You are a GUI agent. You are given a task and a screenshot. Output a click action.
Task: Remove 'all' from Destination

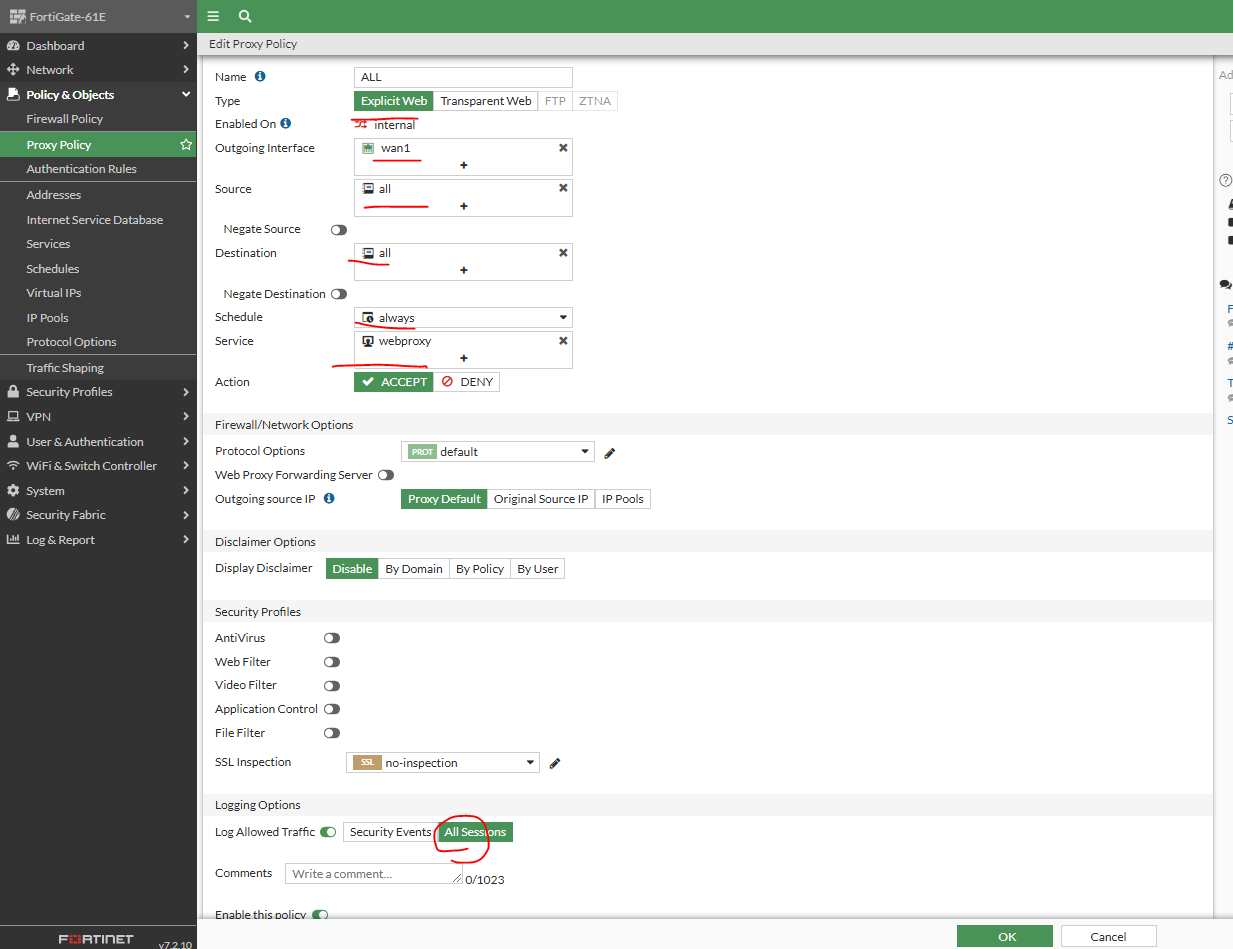(563, 252)
